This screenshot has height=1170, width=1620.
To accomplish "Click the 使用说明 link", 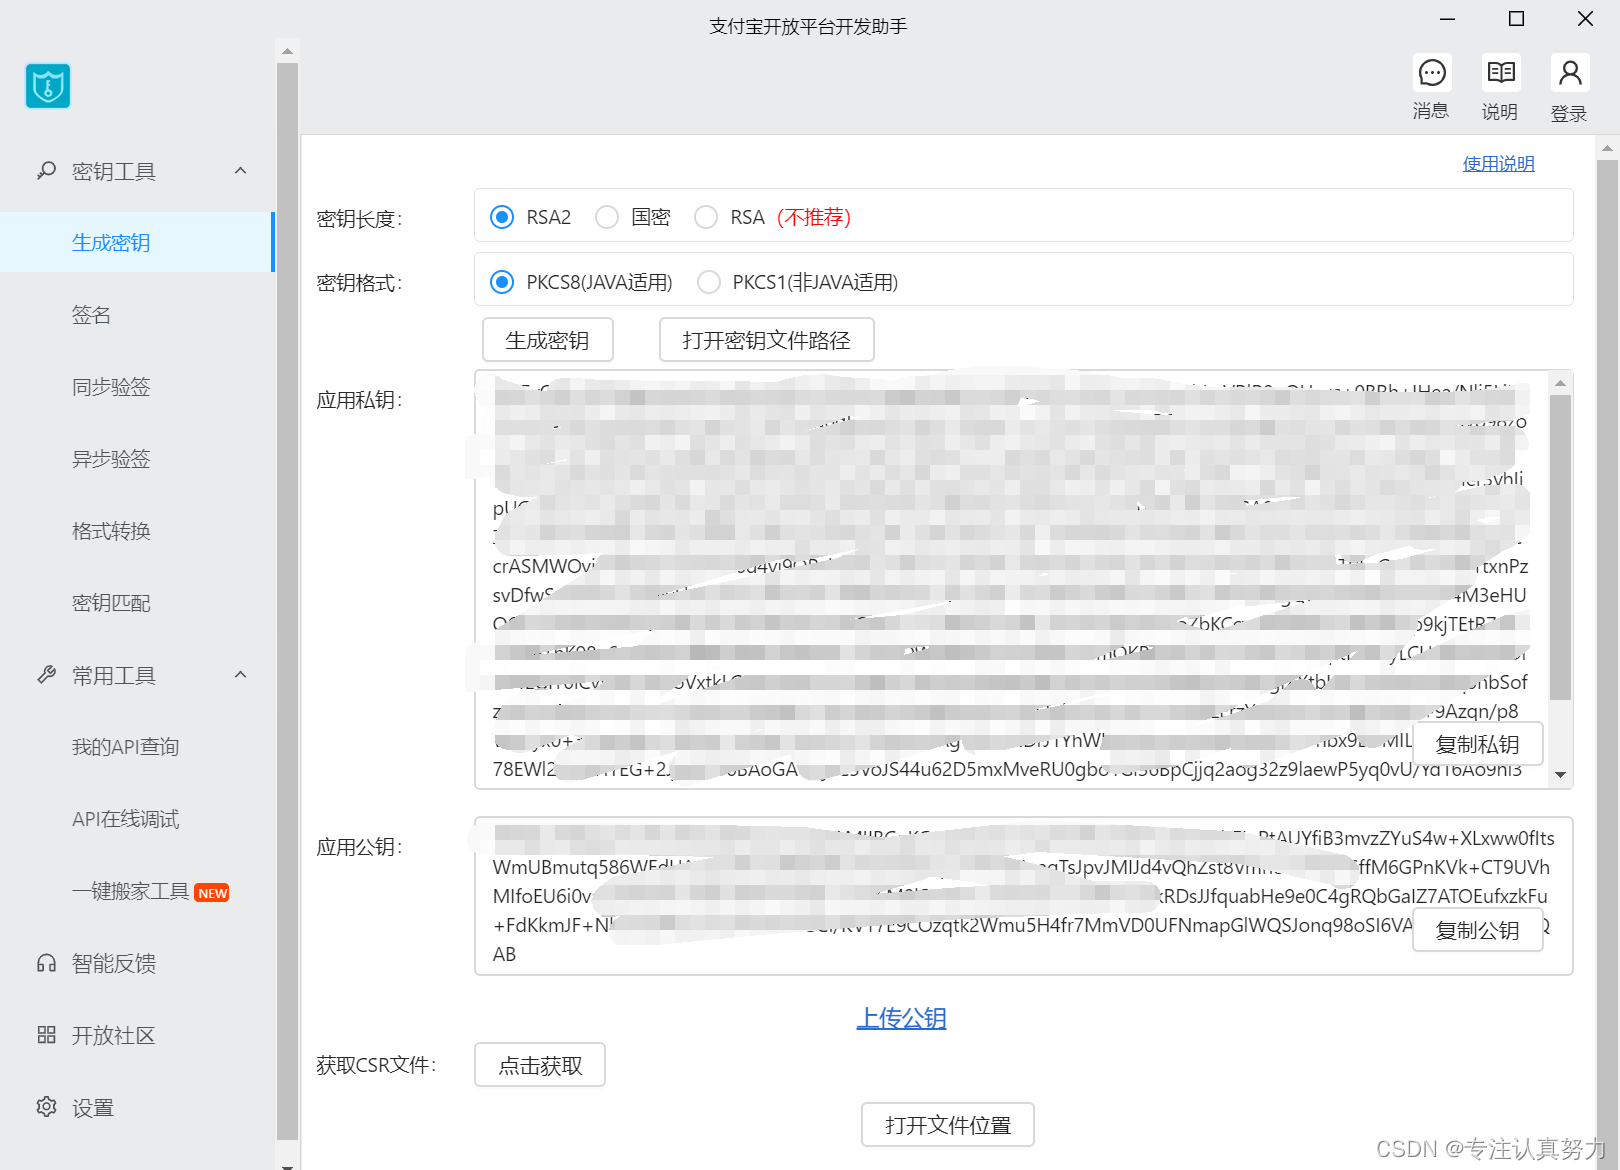I will 1498,164.
